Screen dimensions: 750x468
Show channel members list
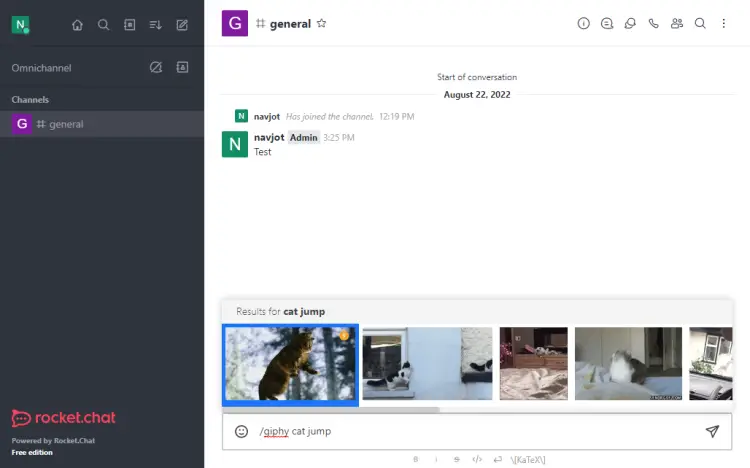[677, 24]
